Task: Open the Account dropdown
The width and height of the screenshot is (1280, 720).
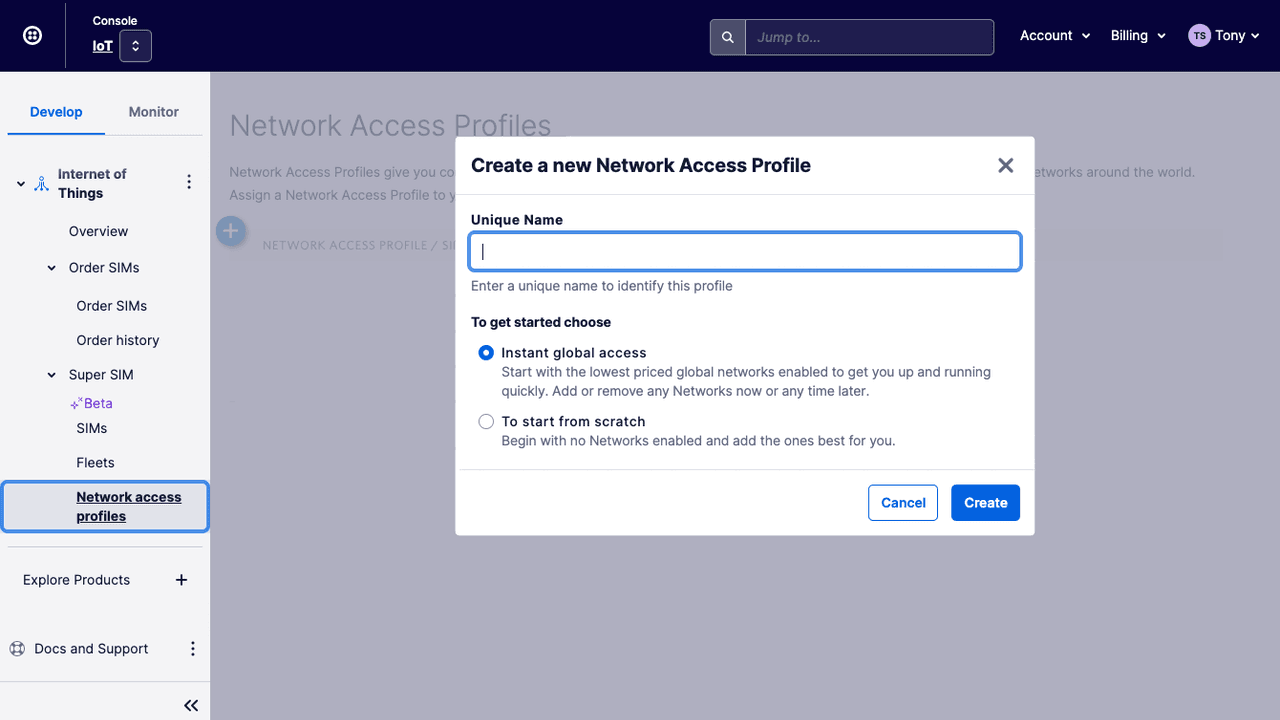Action: (1054, 35)
